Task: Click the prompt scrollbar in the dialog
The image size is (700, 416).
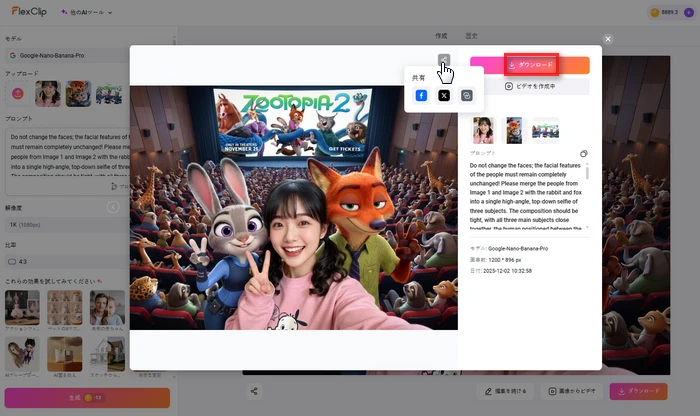Action: (x=587, y=171)
